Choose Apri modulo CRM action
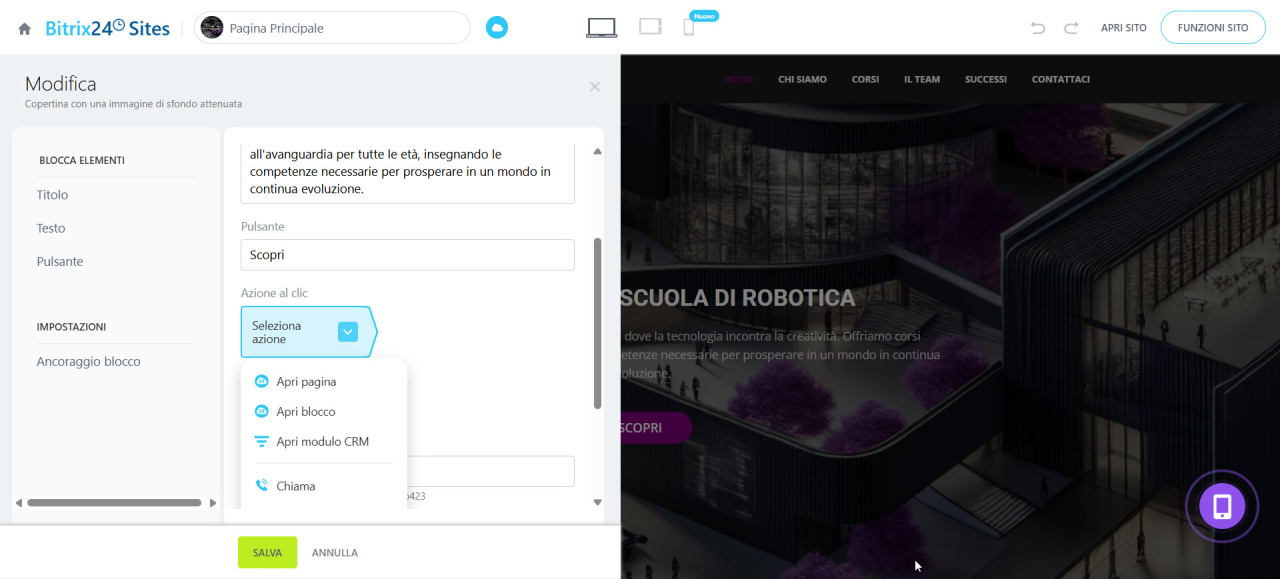 coord(323,442)
